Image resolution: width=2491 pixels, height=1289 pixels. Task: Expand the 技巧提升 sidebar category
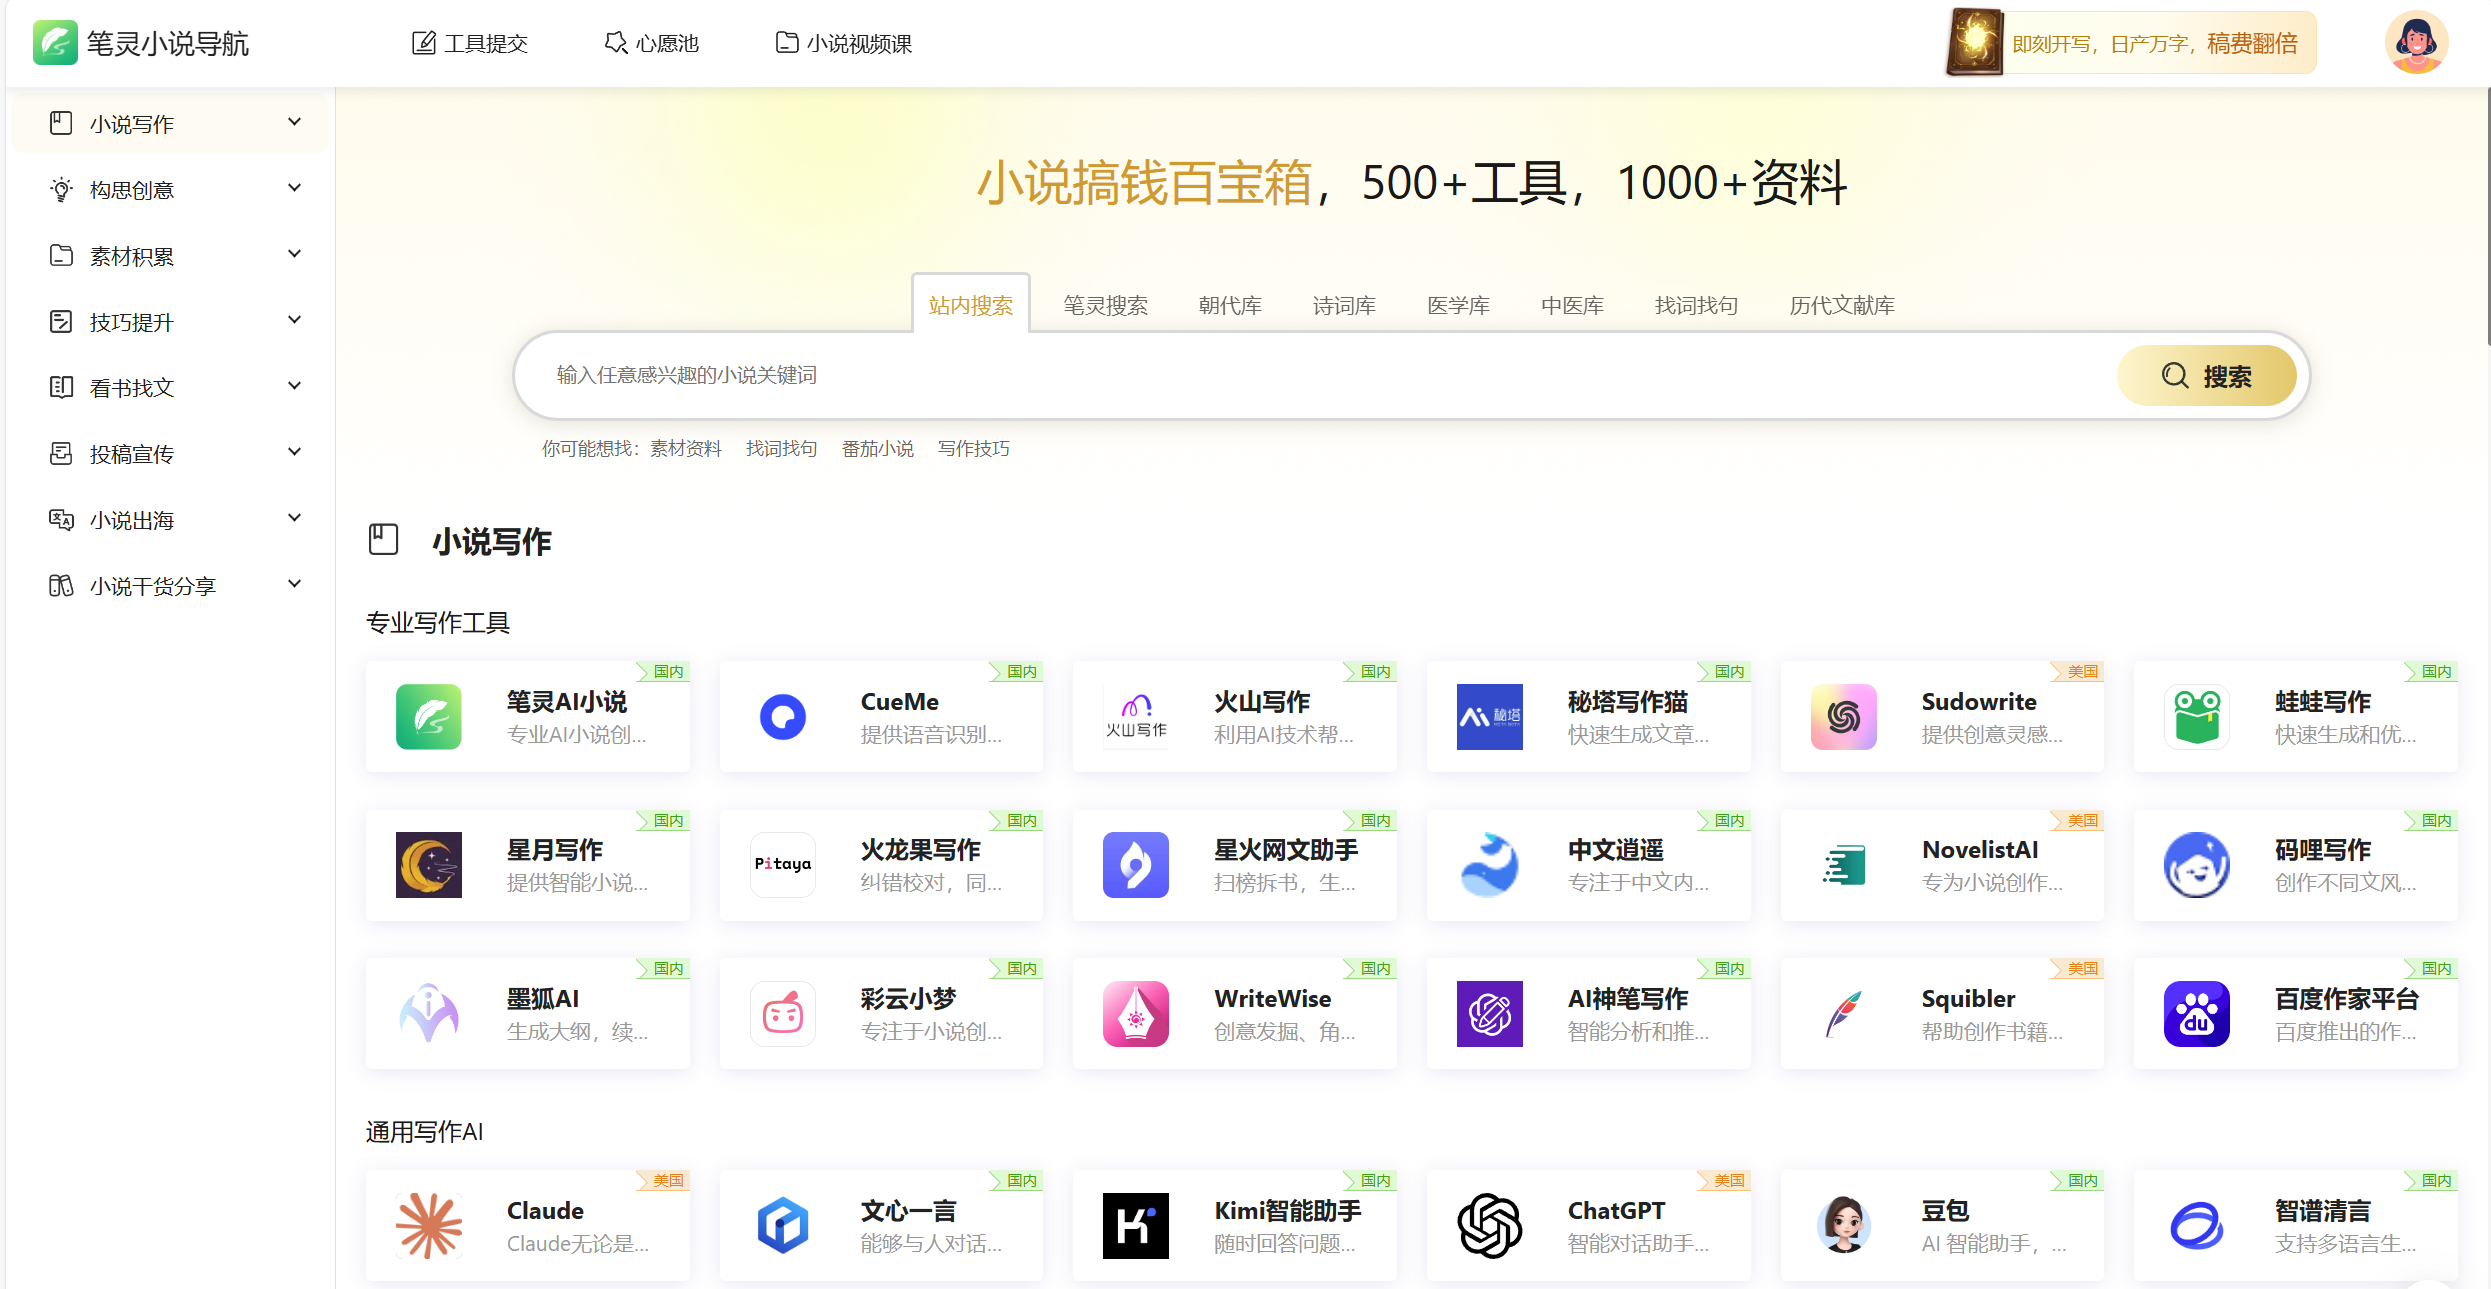170,321
